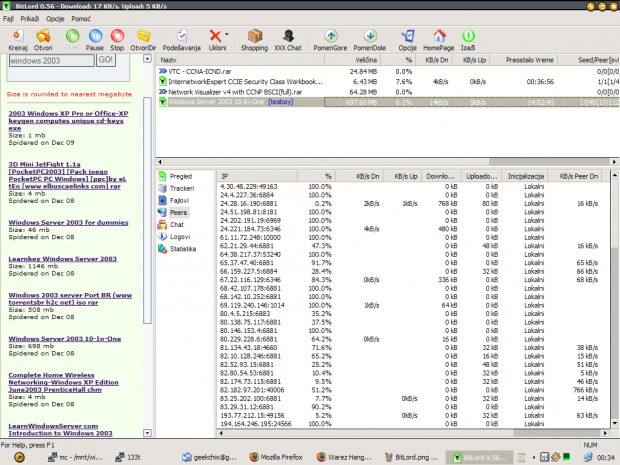Select Network Visualizer v4 torrent row
This screenshot has width=620, height=465.
pyautogui.click(x=388, y=92)
